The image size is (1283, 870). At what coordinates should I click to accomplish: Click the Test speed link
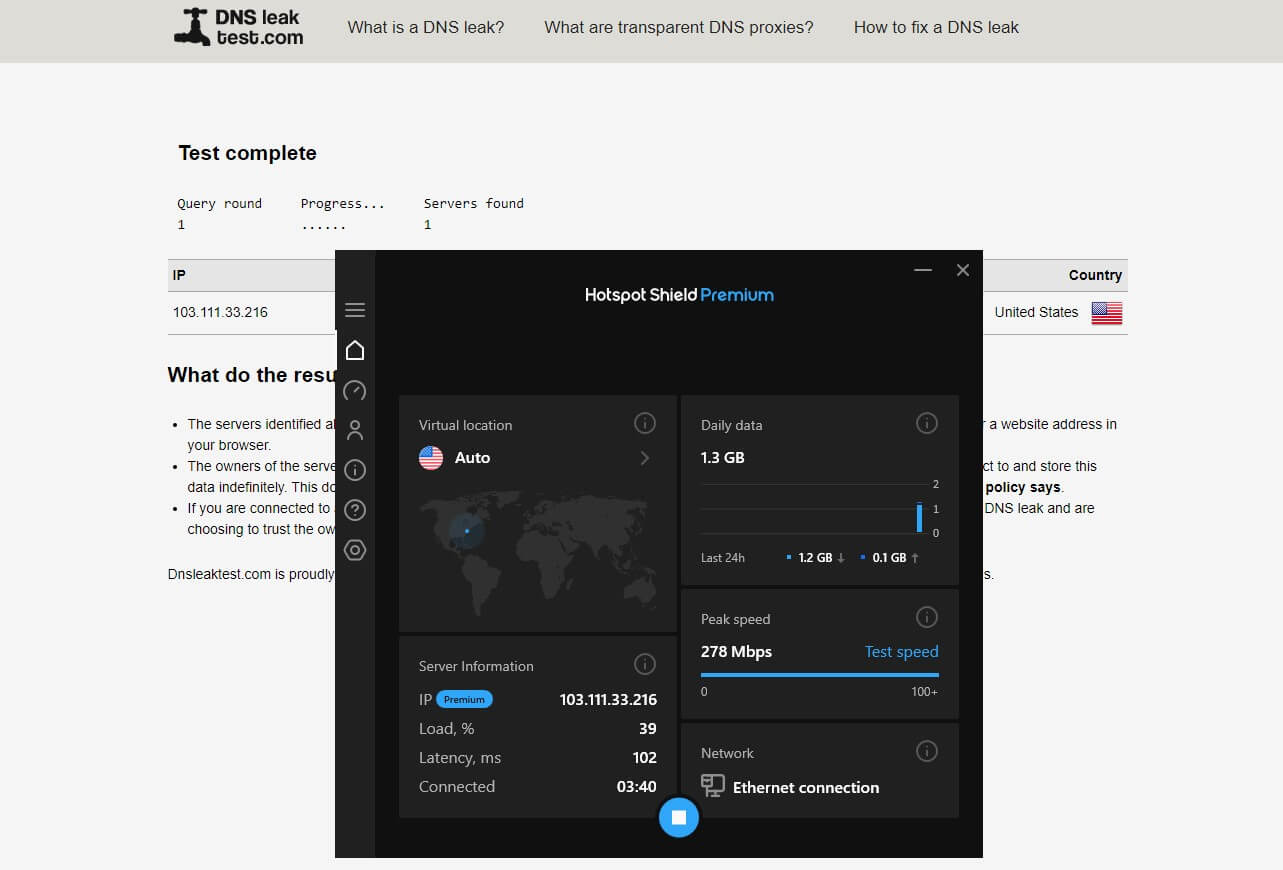[901, 652]
